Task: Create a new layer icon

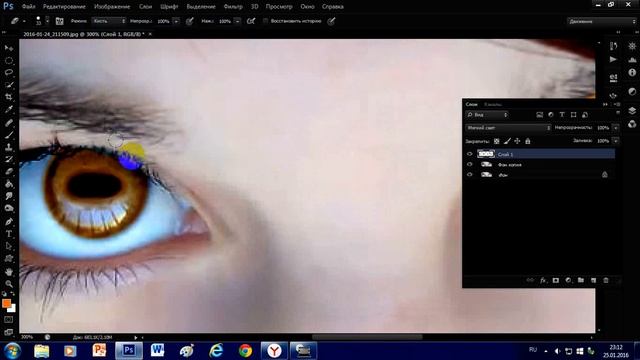Action: coord(593,280)
